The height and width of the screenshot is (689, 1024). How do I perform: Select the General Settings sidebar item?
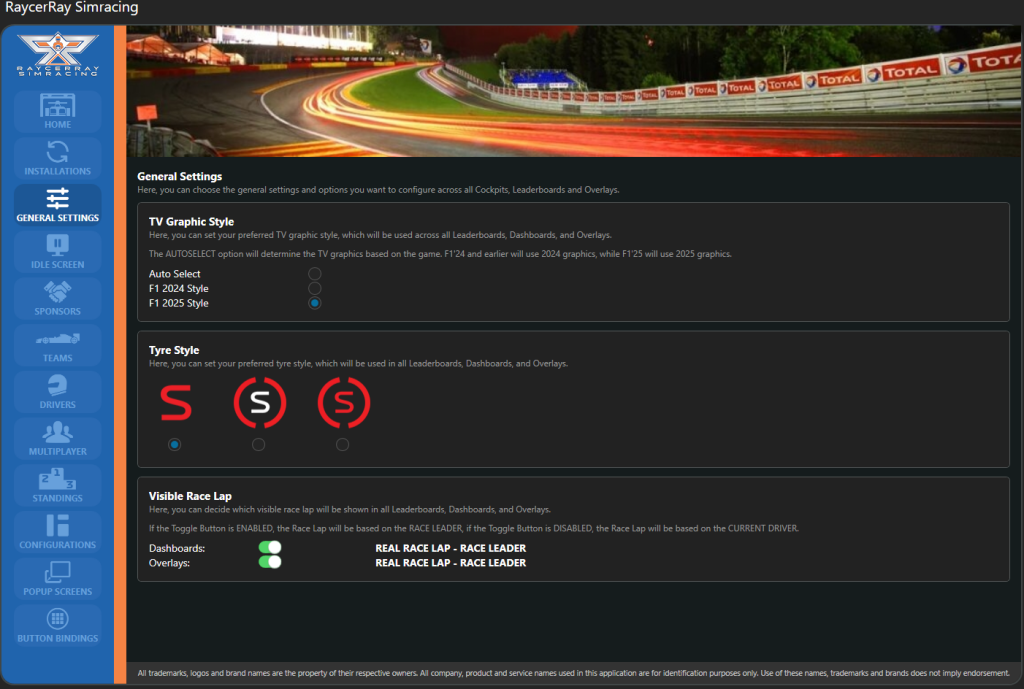(x=57, y=205)
